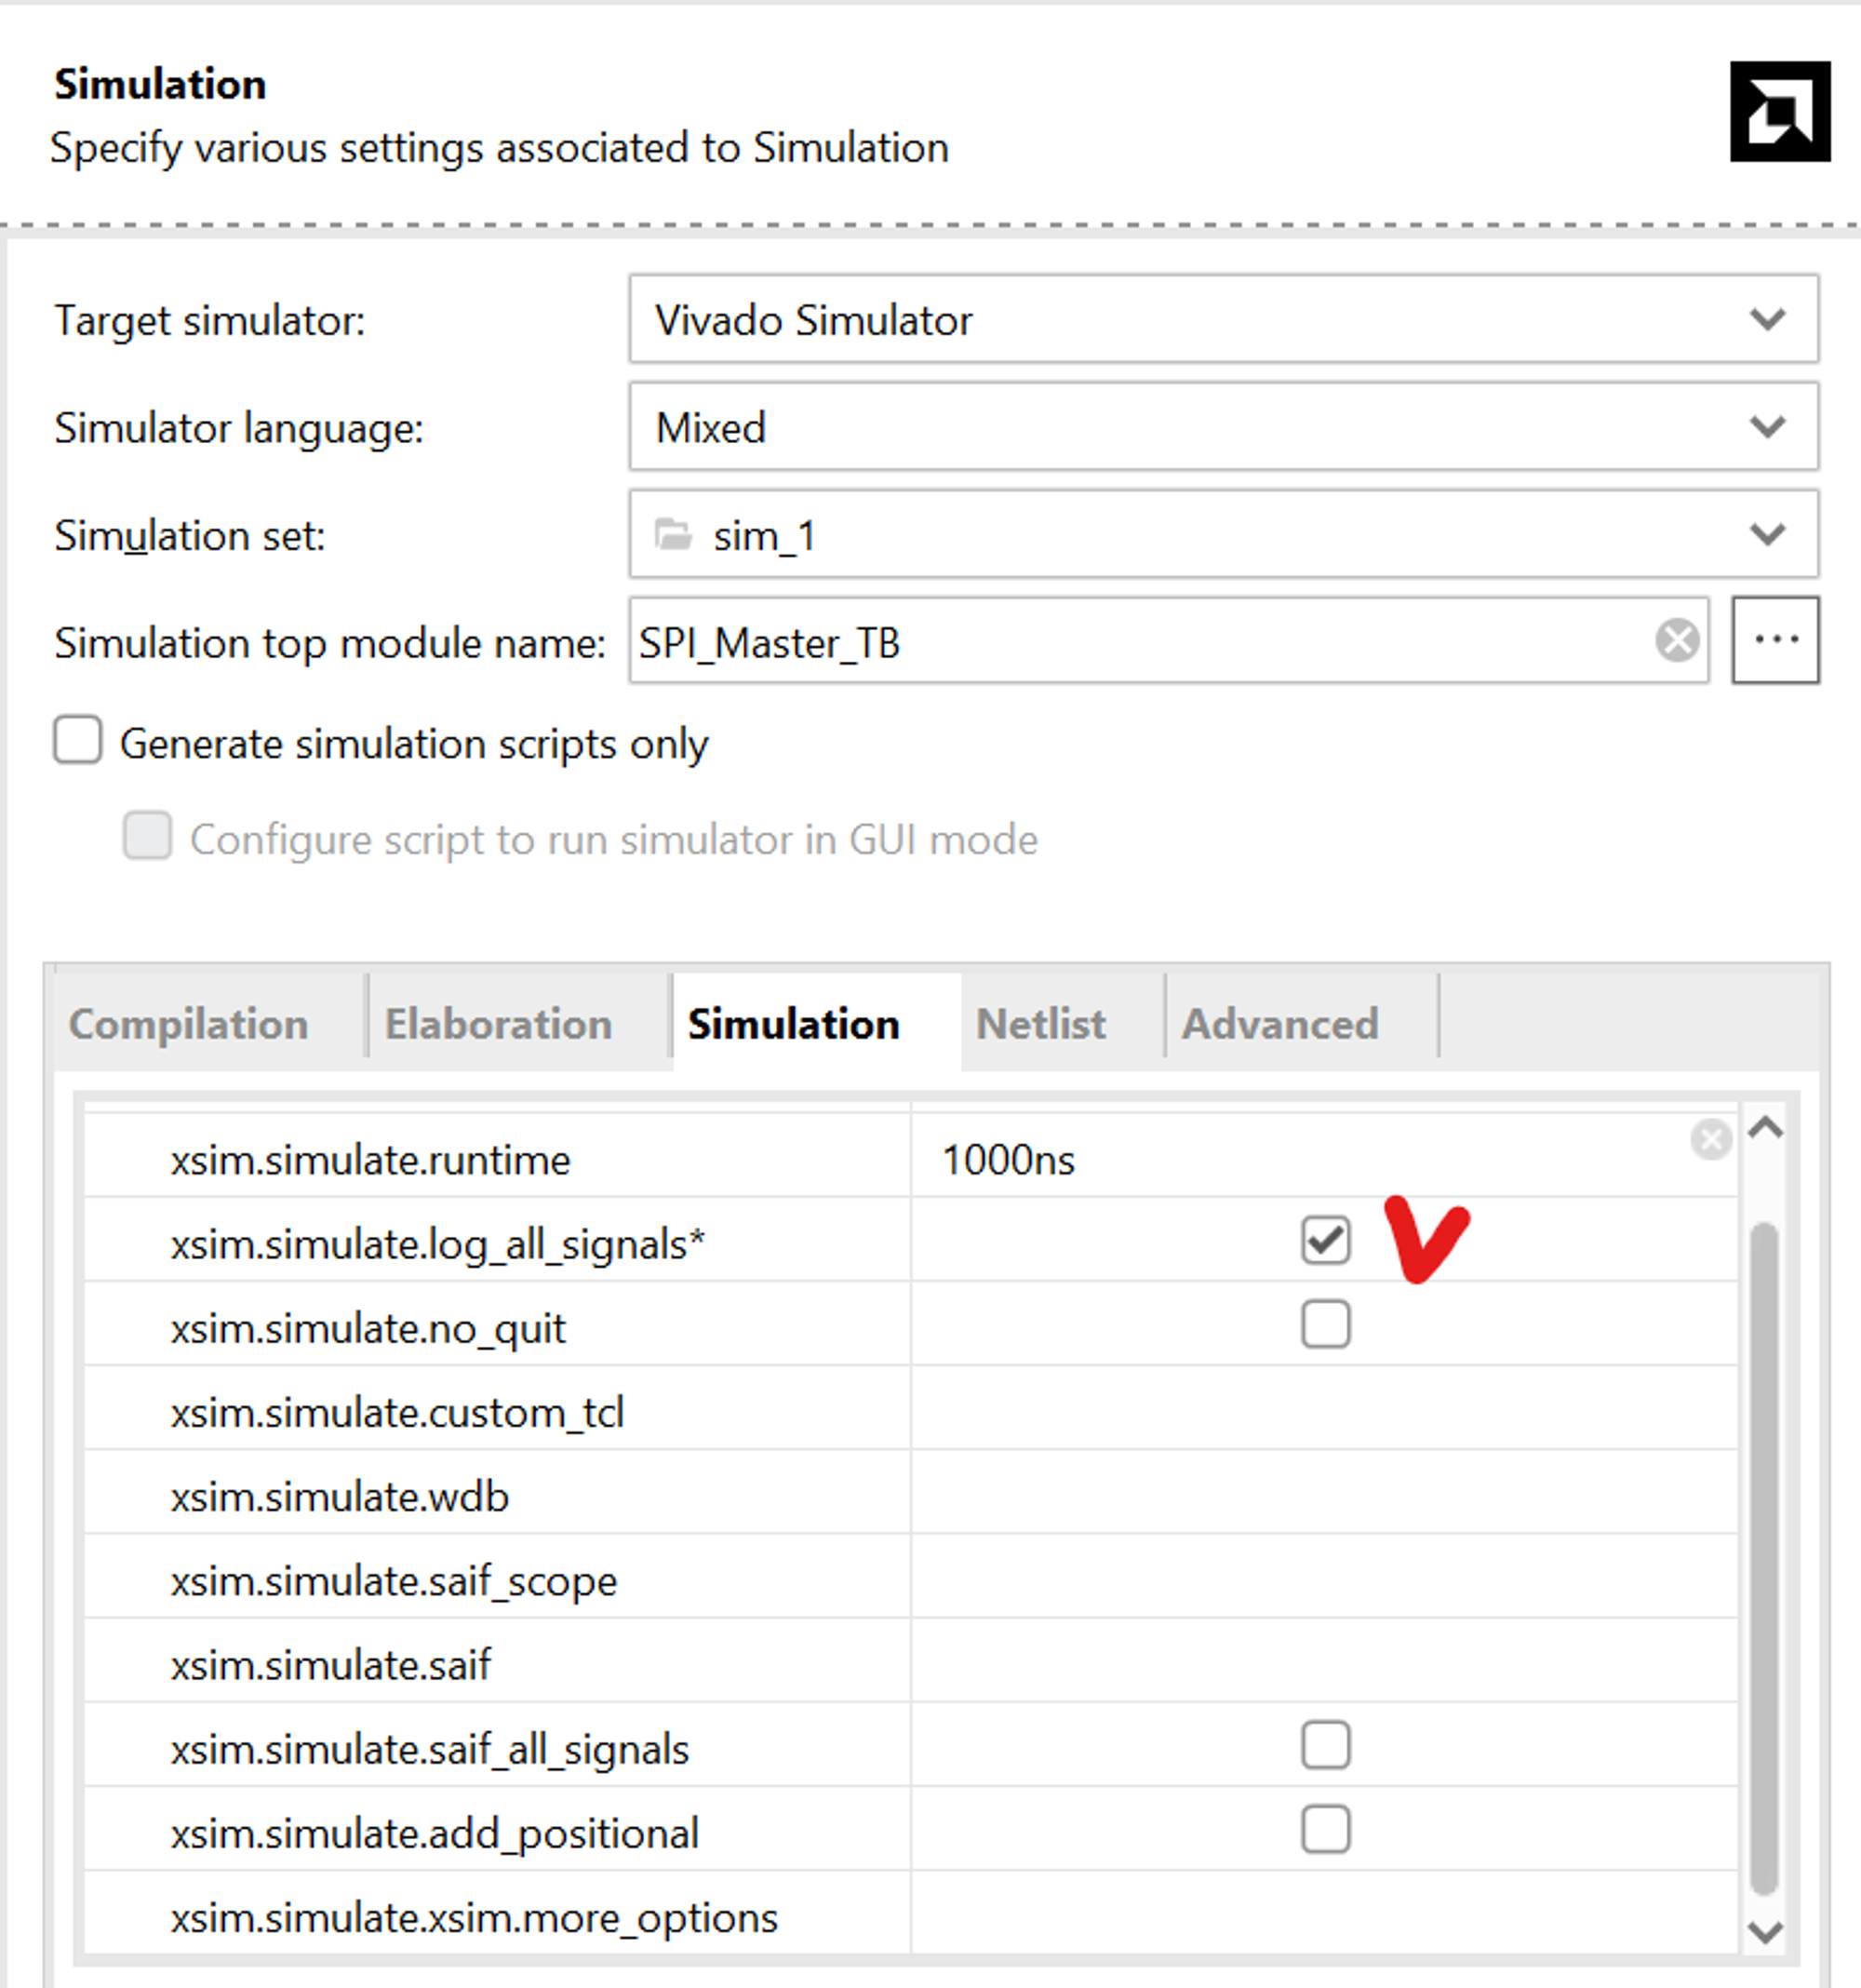The image size is (1861, 1988).
Task: Clear the xsim.simulate.runtime value
Action: [1710, 1139]
